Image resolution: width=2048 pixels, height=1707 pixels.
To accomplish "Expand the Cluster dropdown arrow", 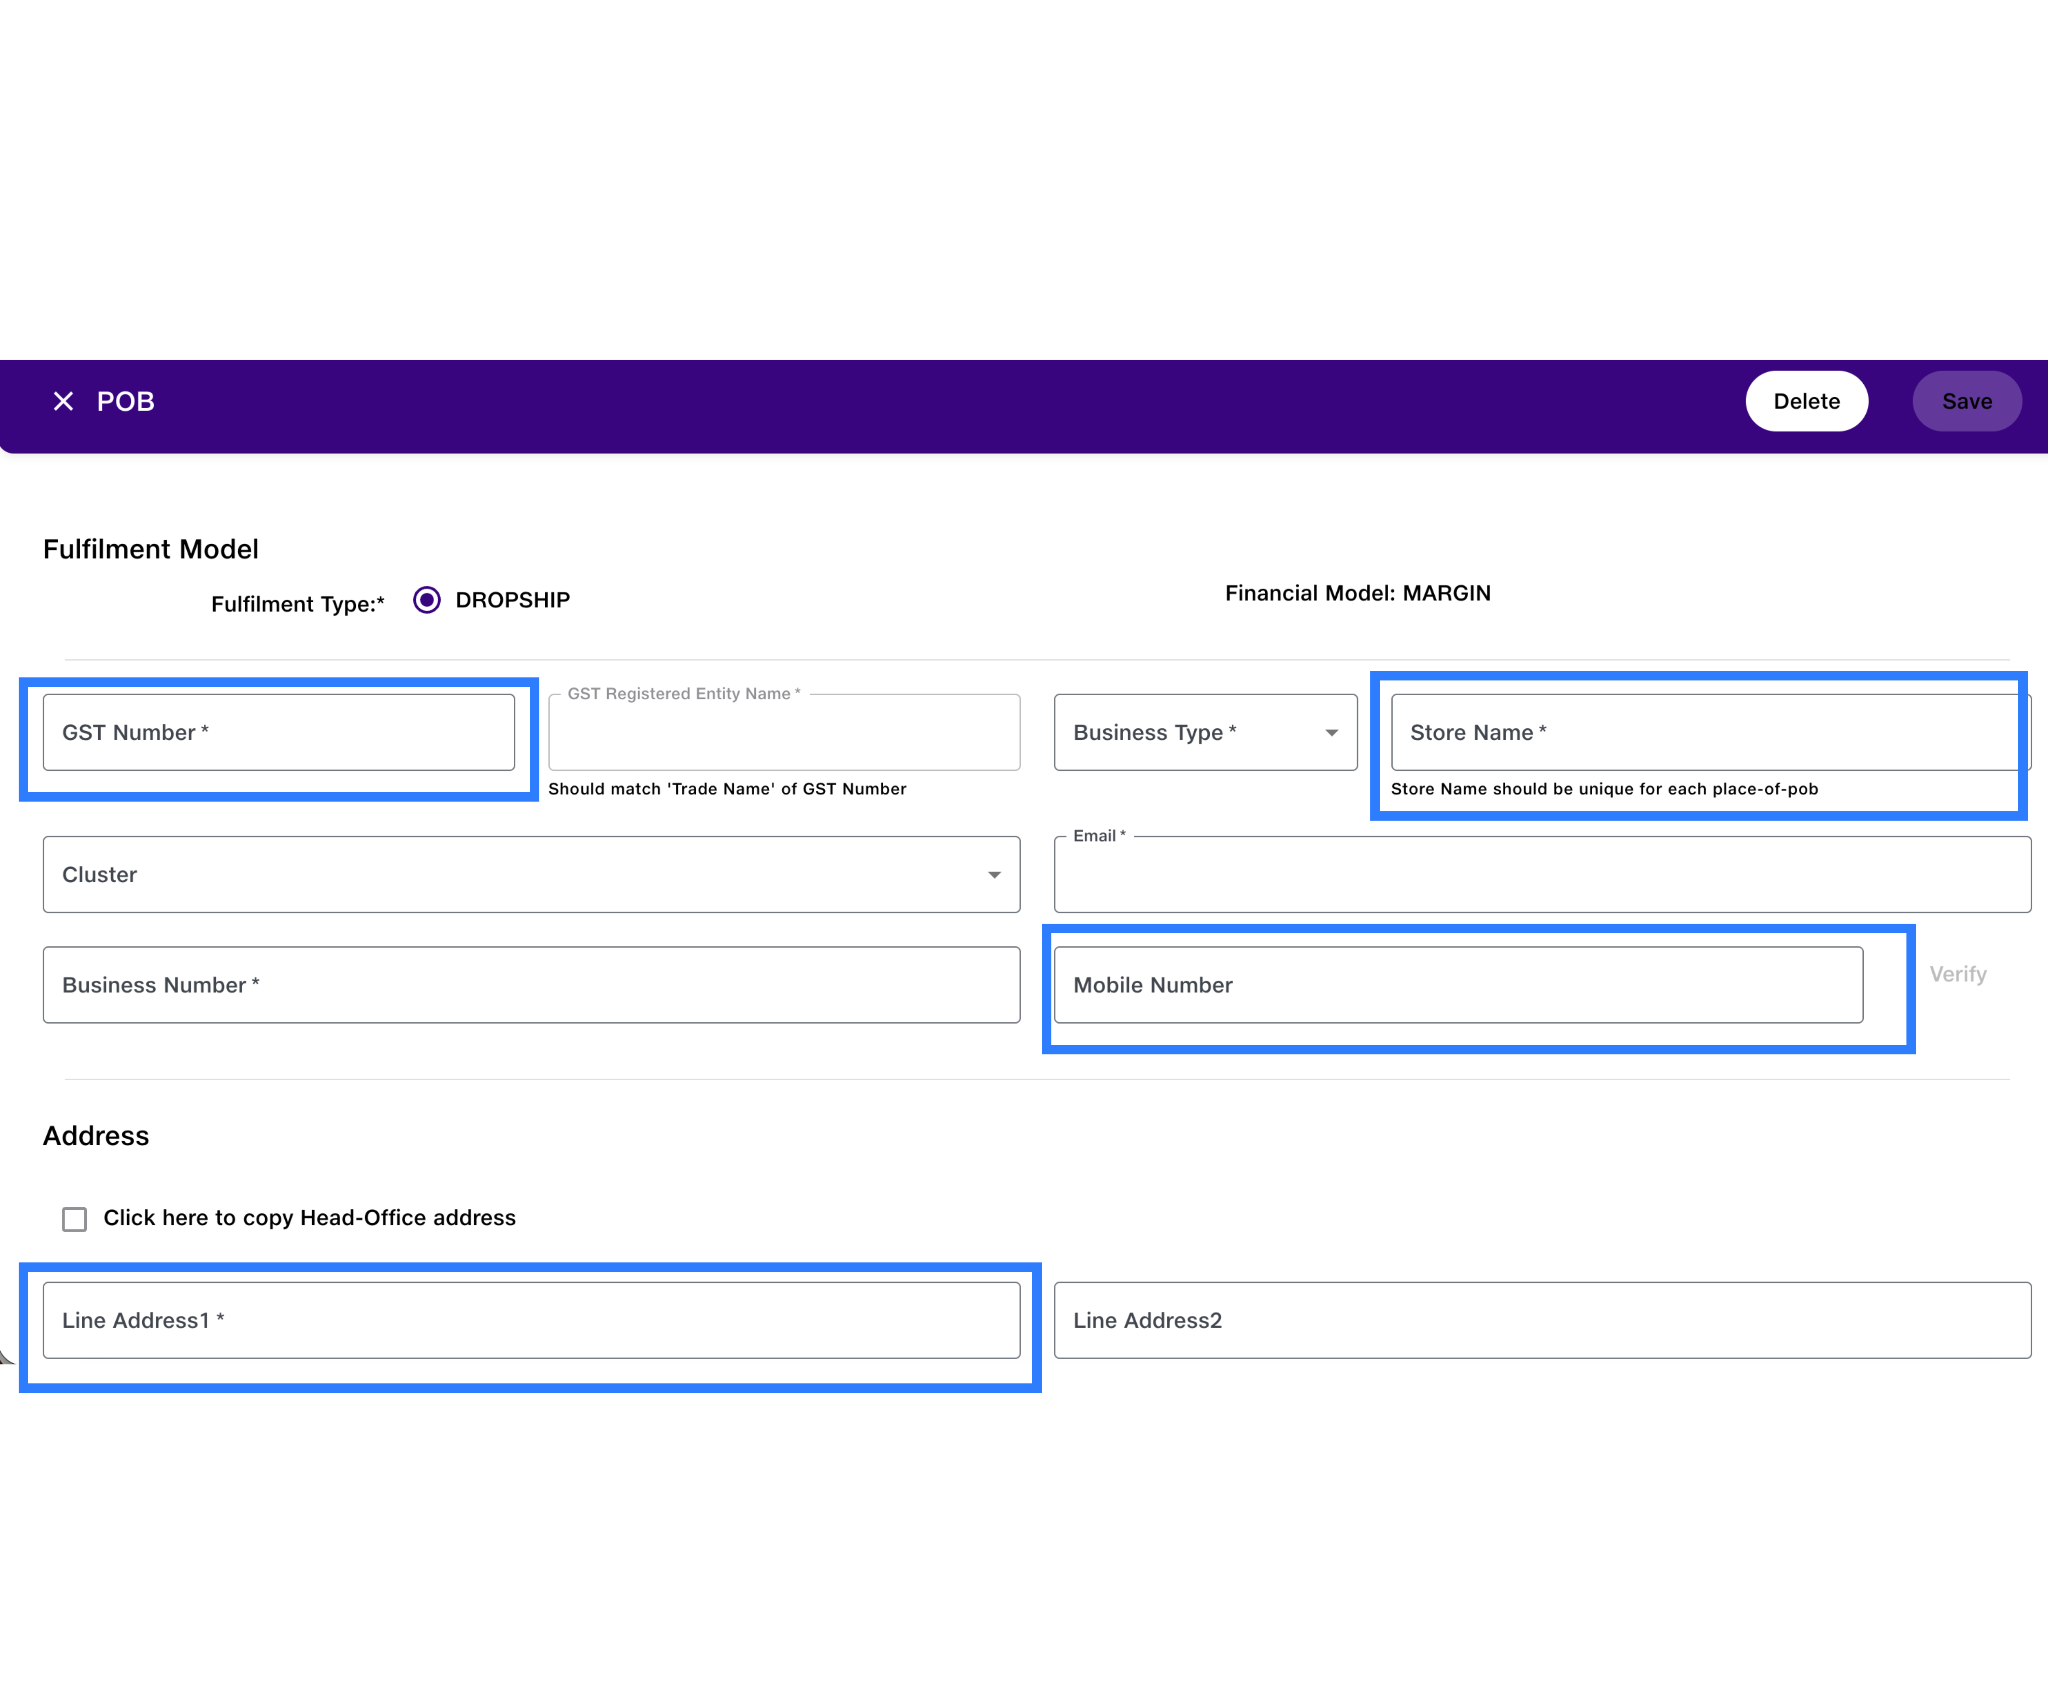I will pos(994,875).
